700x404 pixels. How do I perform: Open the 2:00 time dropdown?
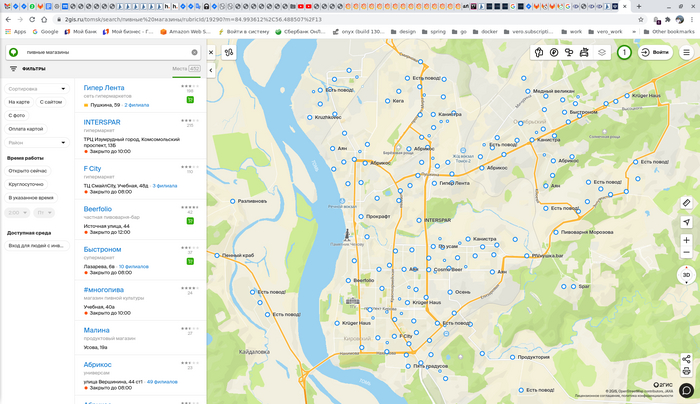(17, 212)
